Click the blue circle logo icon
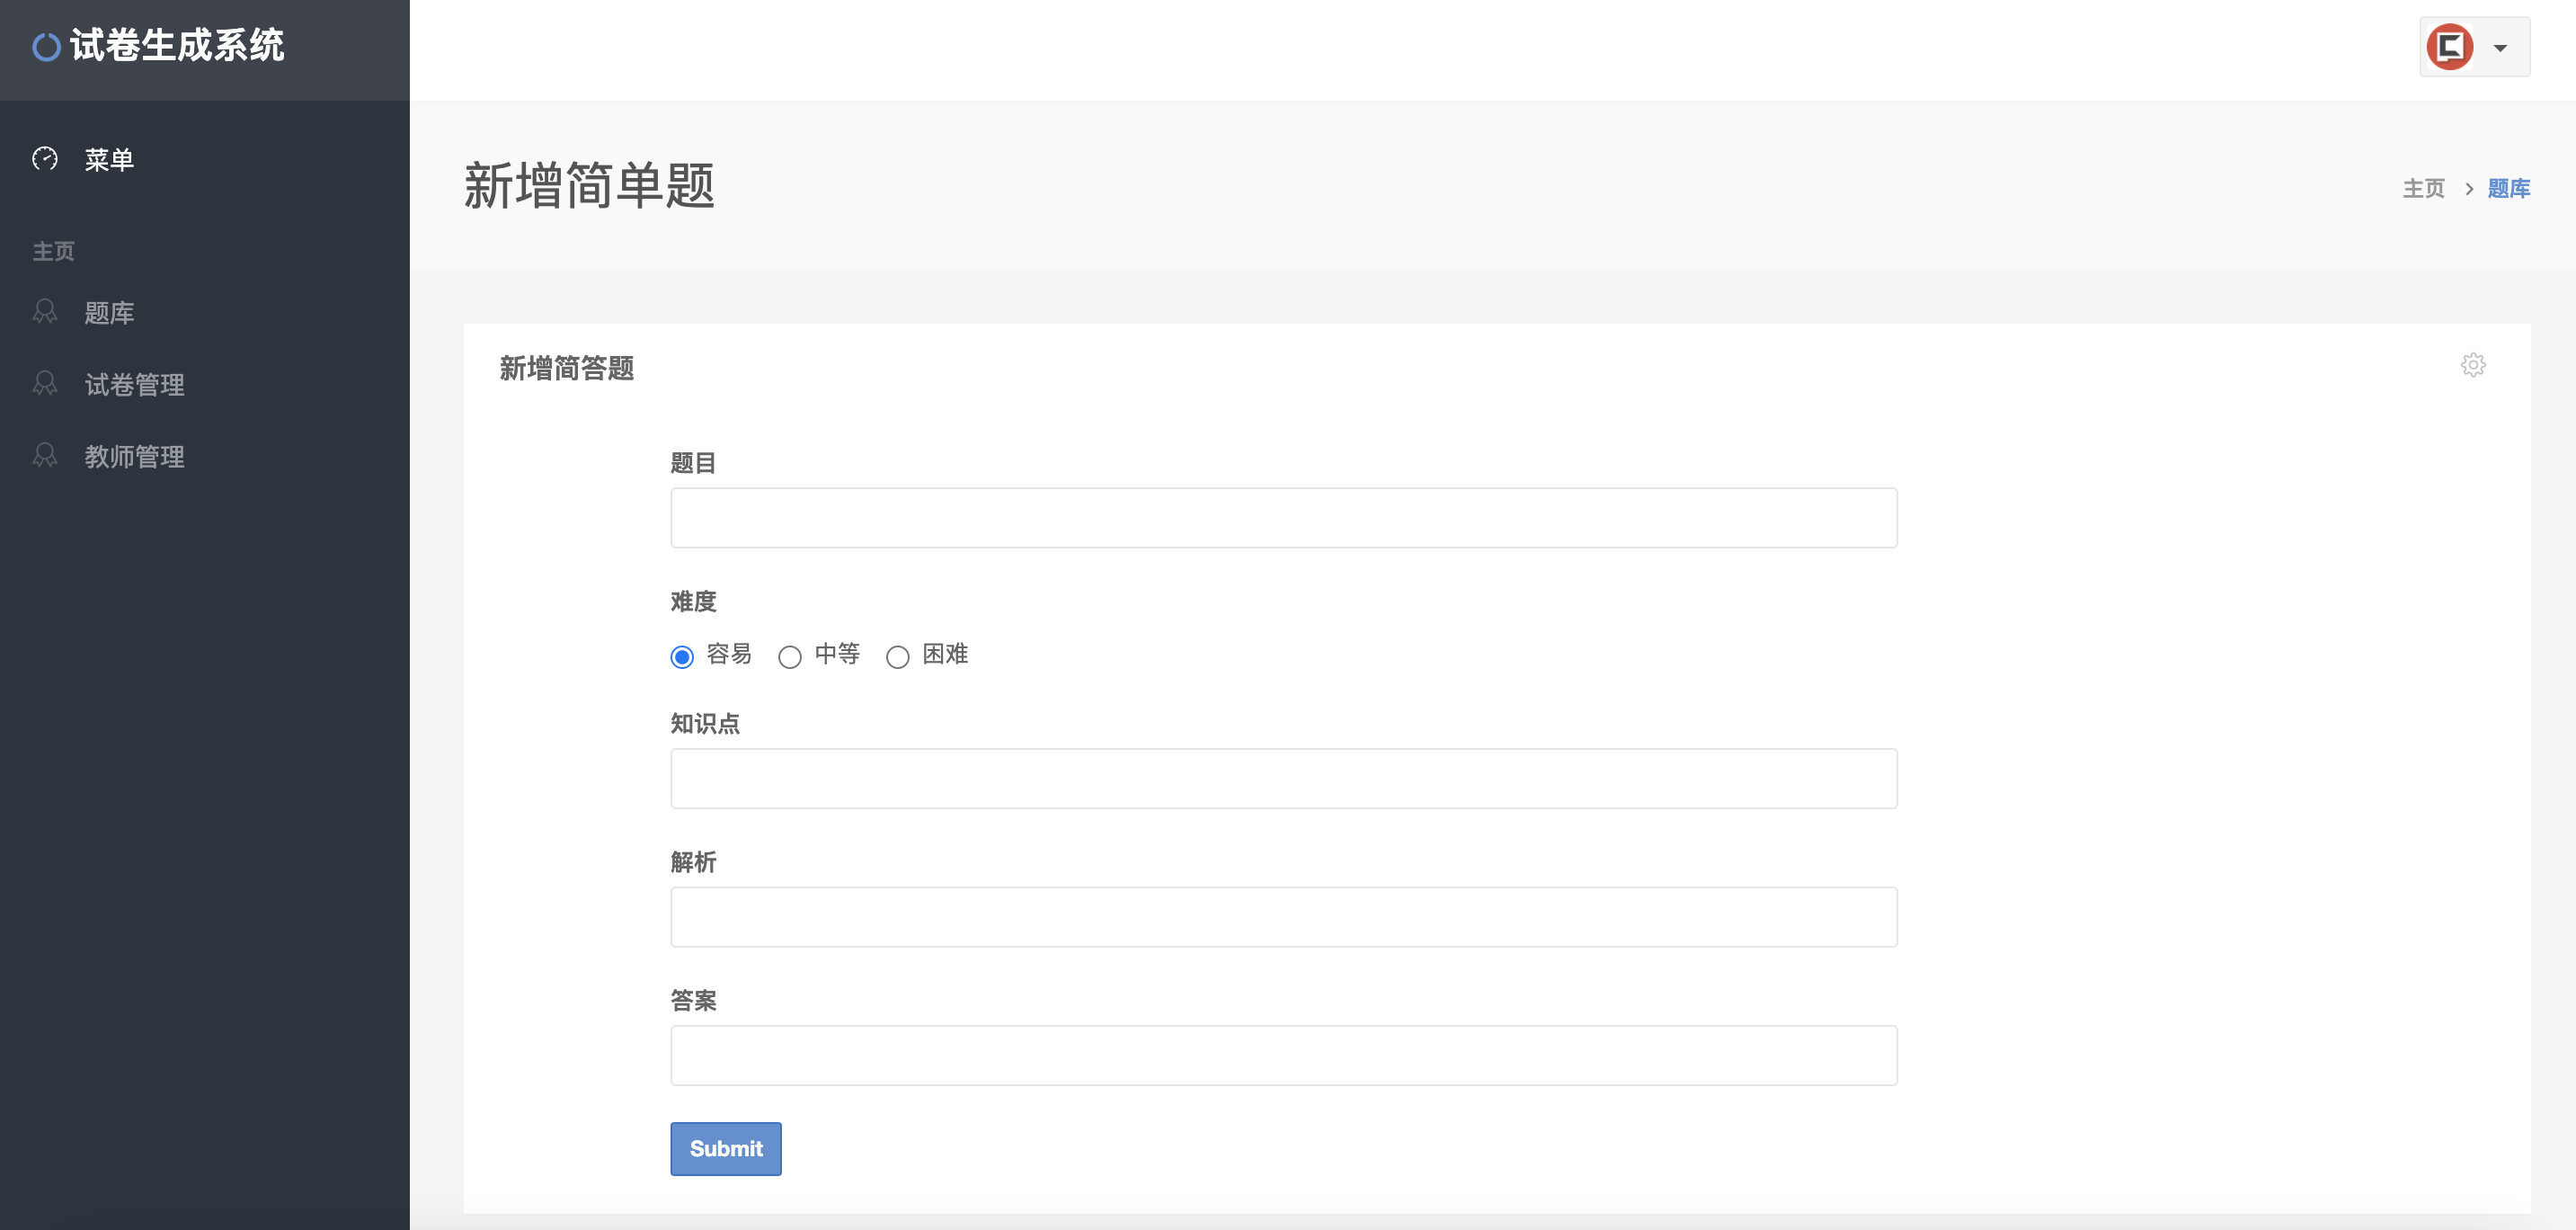Screen dimensions: 2576x1230 [46, 47]
